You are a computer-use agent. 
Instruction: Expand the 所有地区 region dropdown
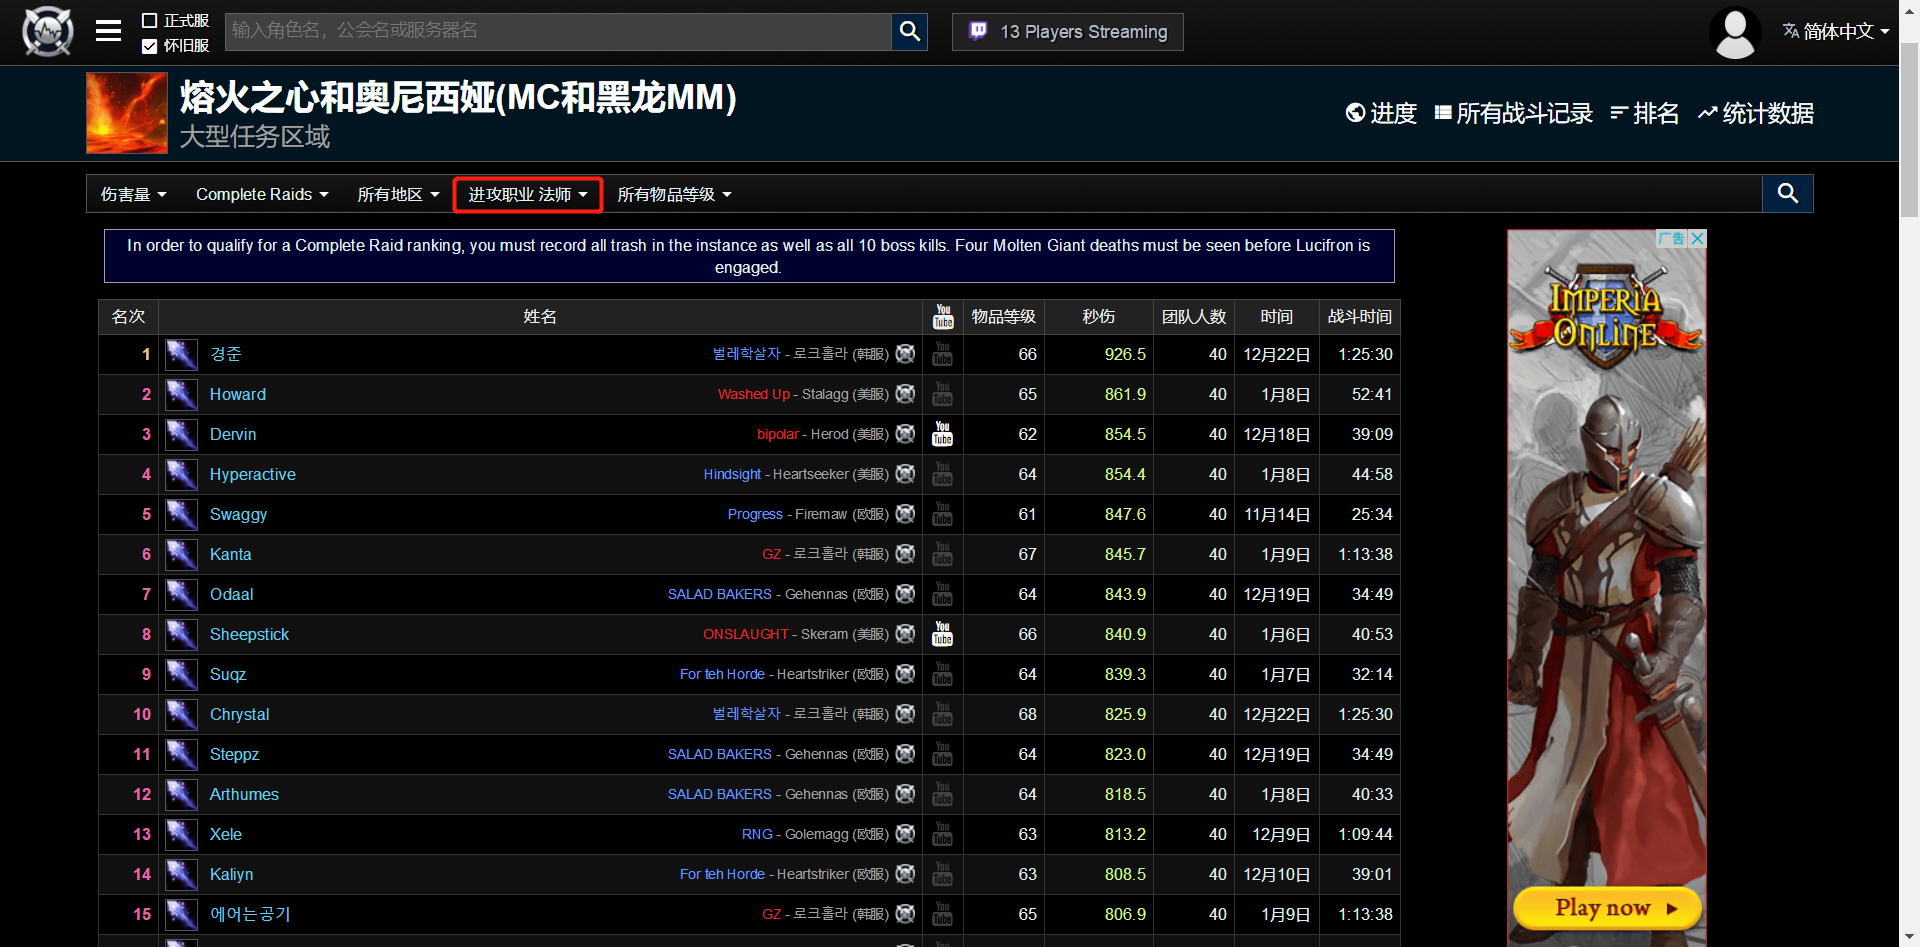(398, 194)
